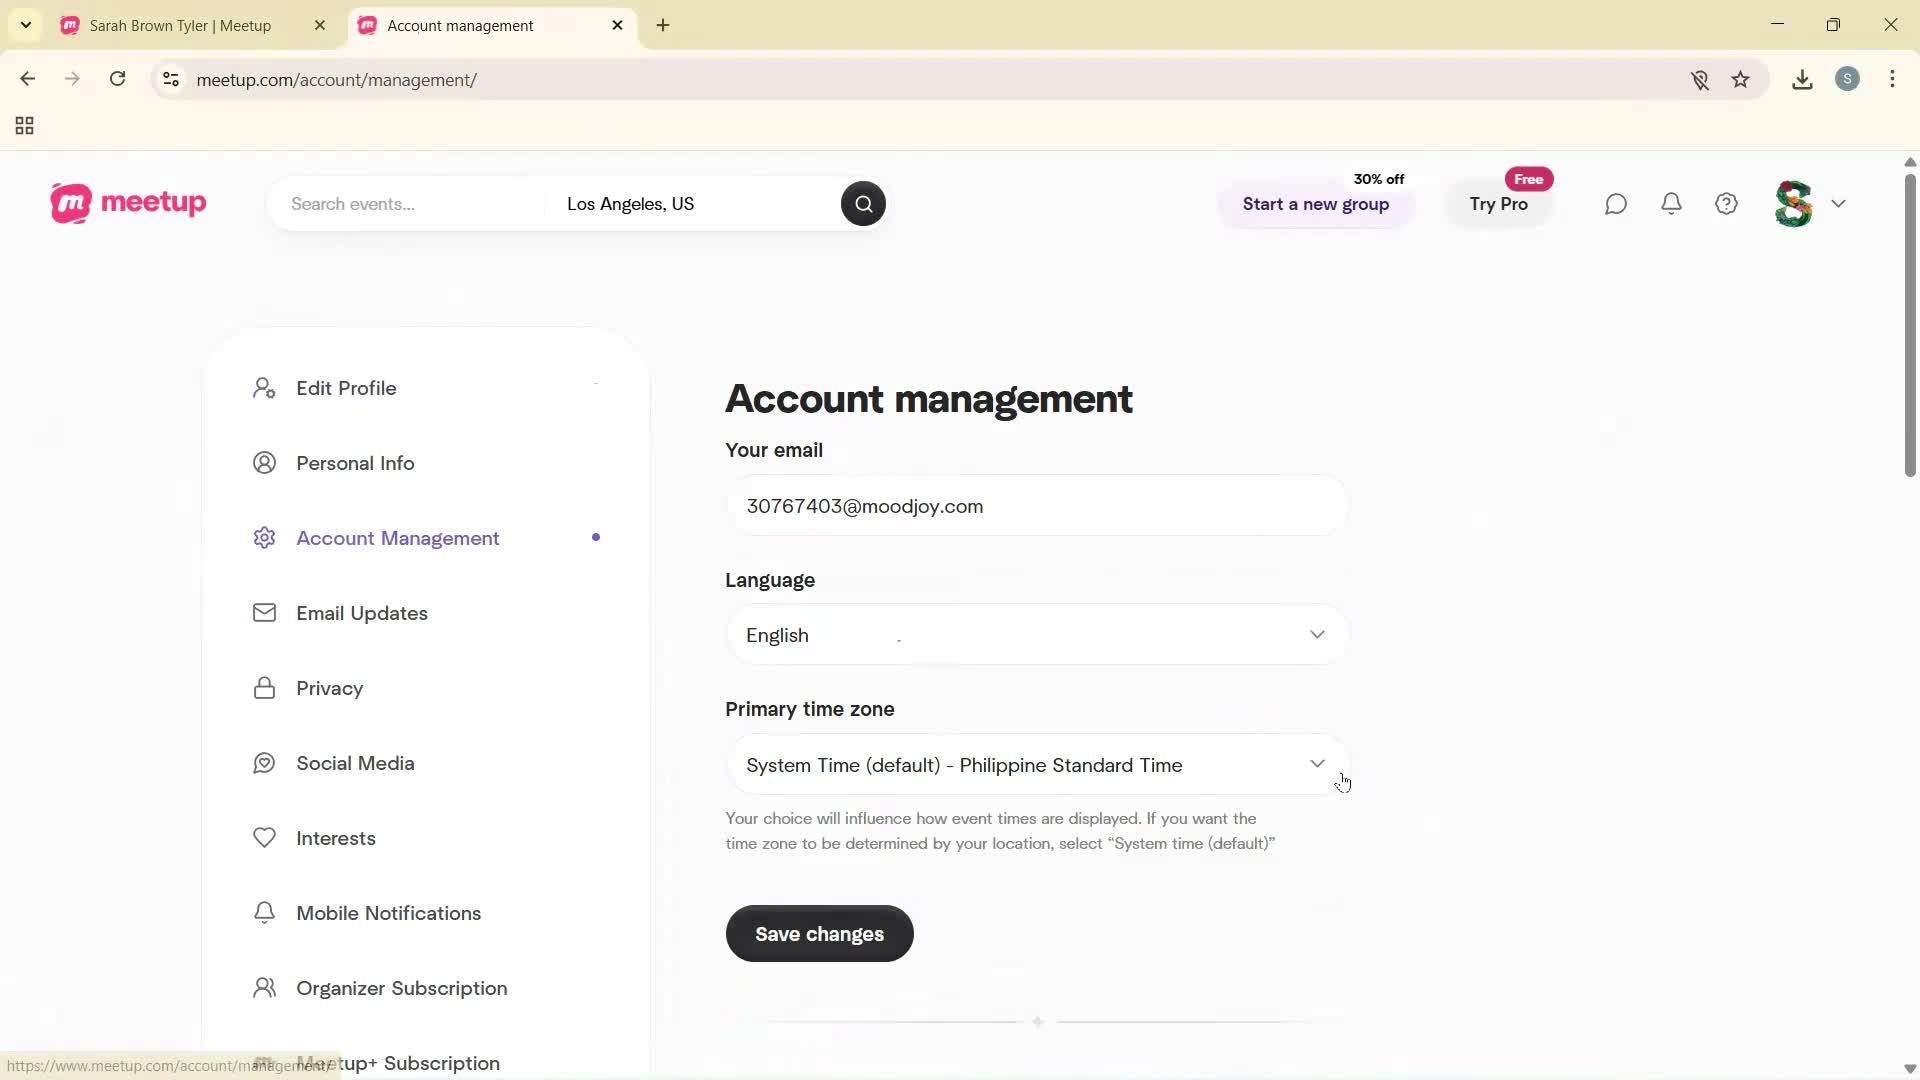
Task: Click the Social Media chat icon
Action: tap(263, 762)
